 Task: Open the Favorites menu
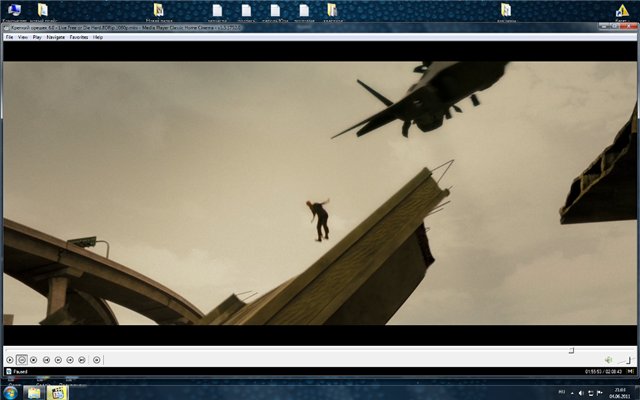coord(79,37)
